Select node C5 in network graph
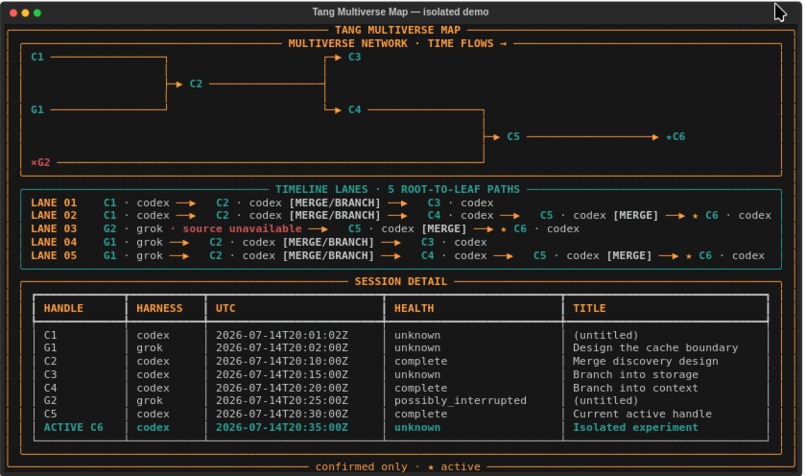This screenshot has width=806, height=476. tap(513, 137)
